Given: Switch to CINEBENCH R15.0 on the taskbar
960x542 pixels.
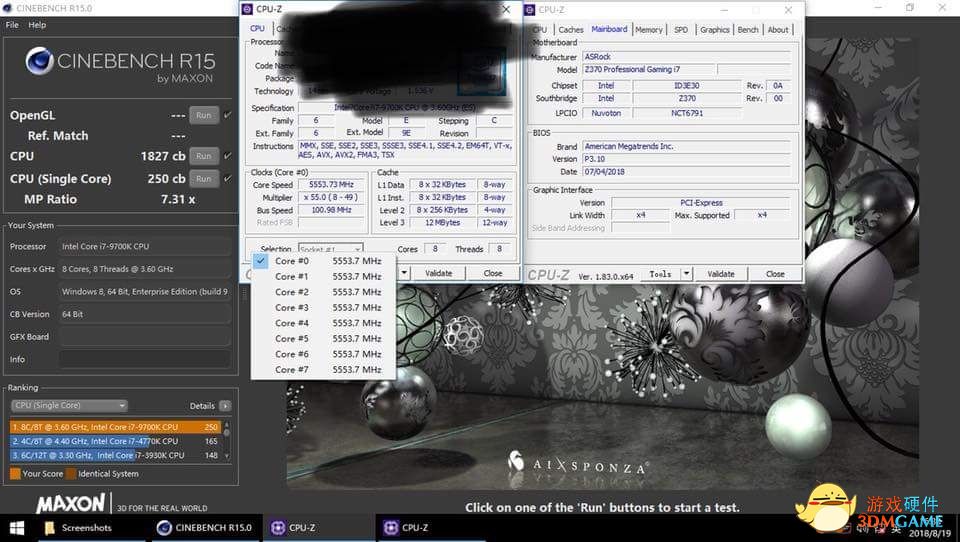Looking at the screenshot, I should pos(205,528).
